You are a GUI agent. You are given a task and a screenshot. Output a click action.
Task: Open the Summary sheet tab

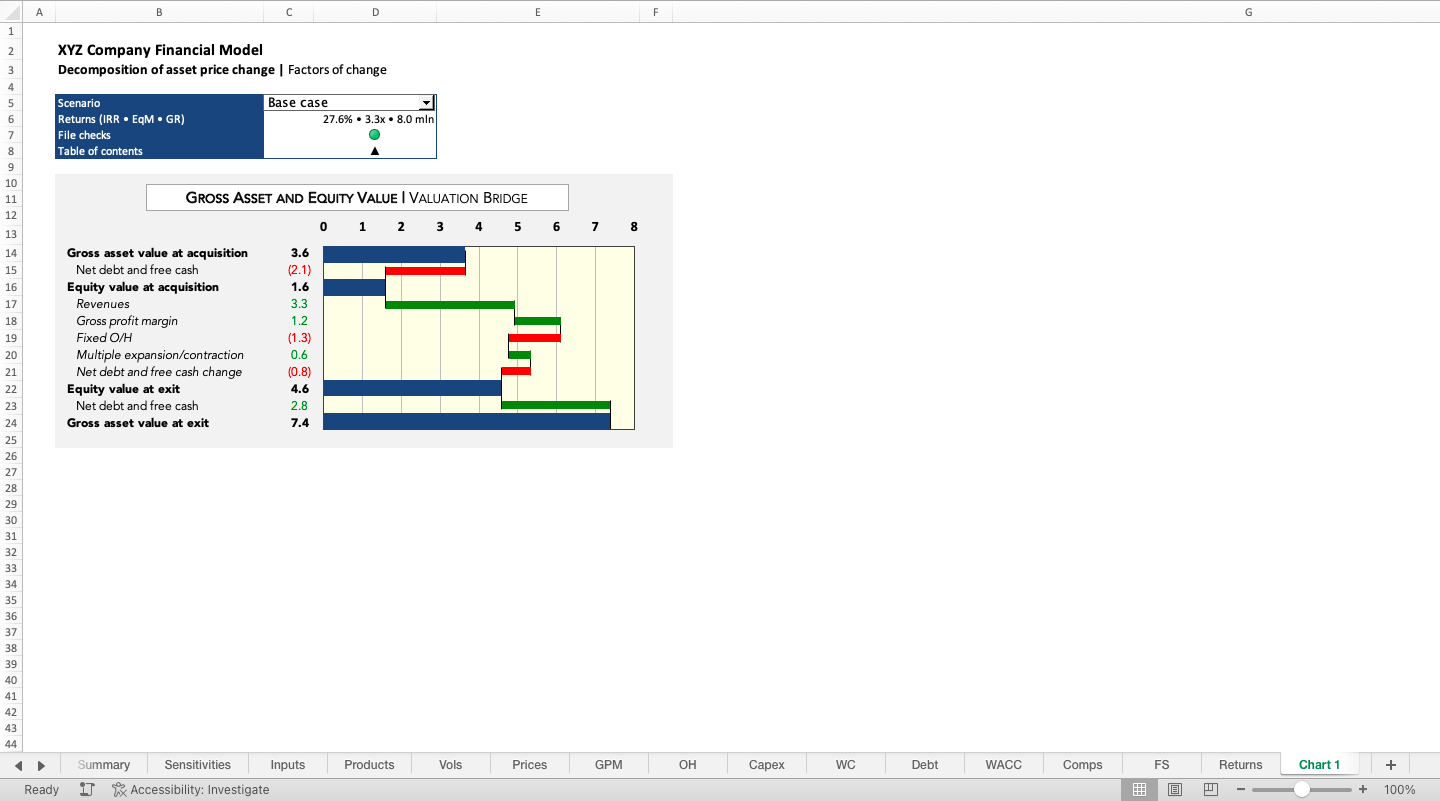click(104, 765)
